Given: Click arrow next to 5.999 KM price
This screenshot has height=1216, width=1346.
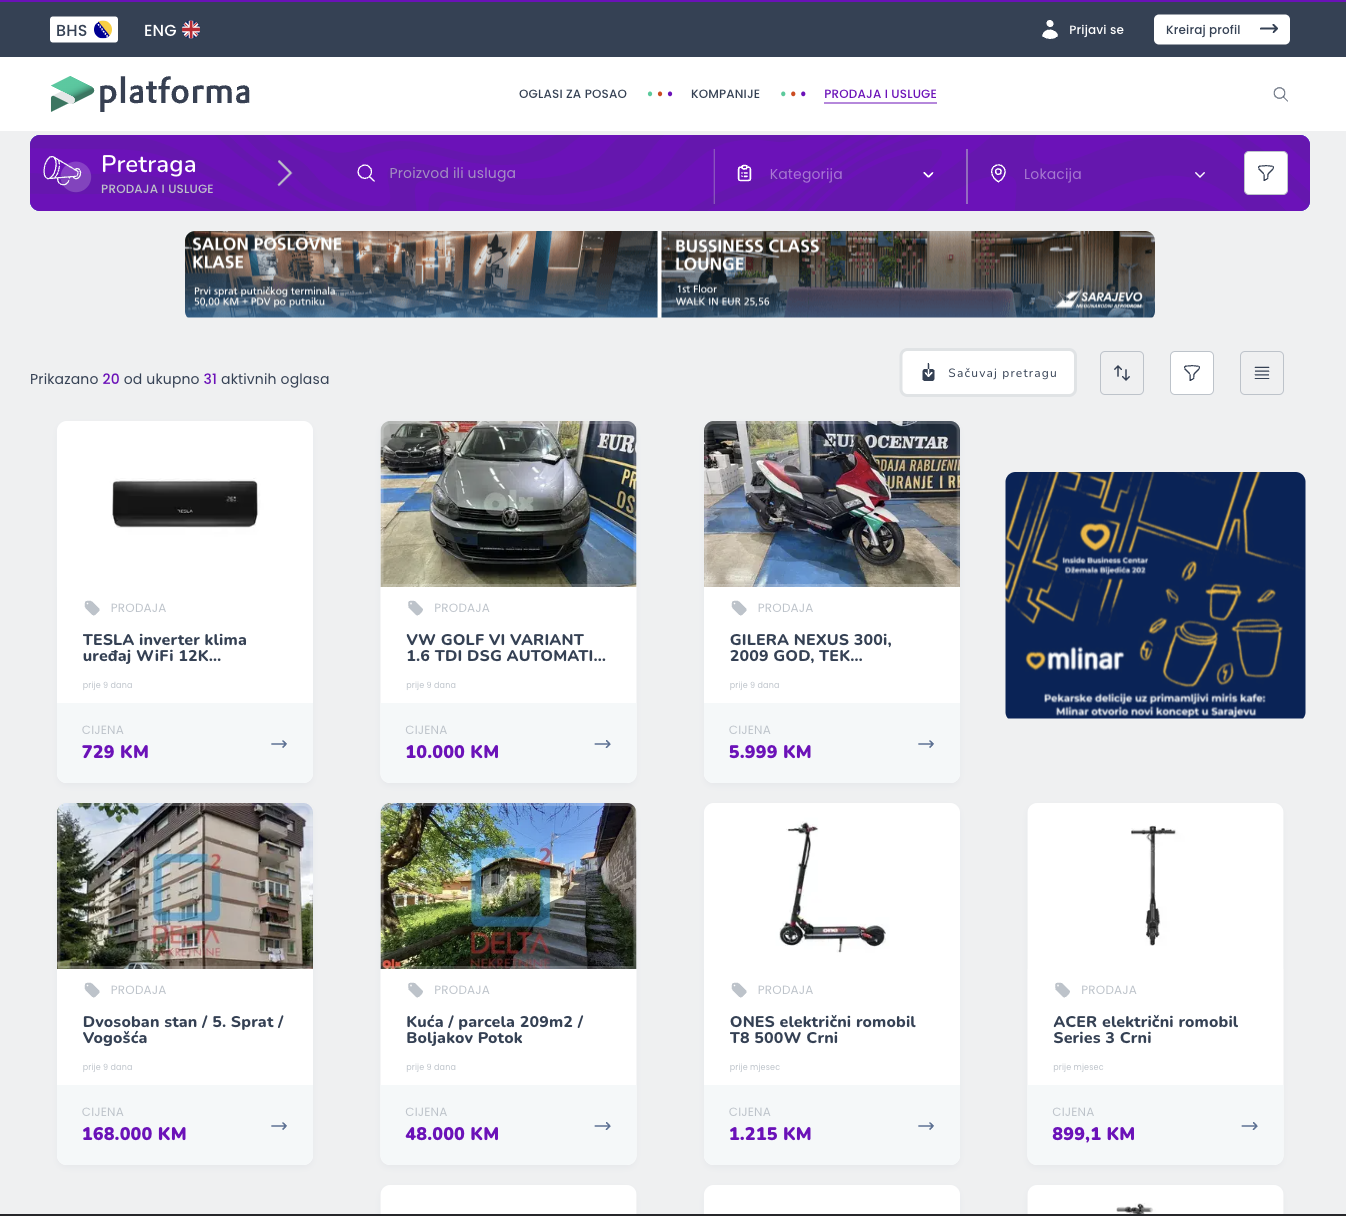Looking at the screenshot, I should (x=926, y=744).
